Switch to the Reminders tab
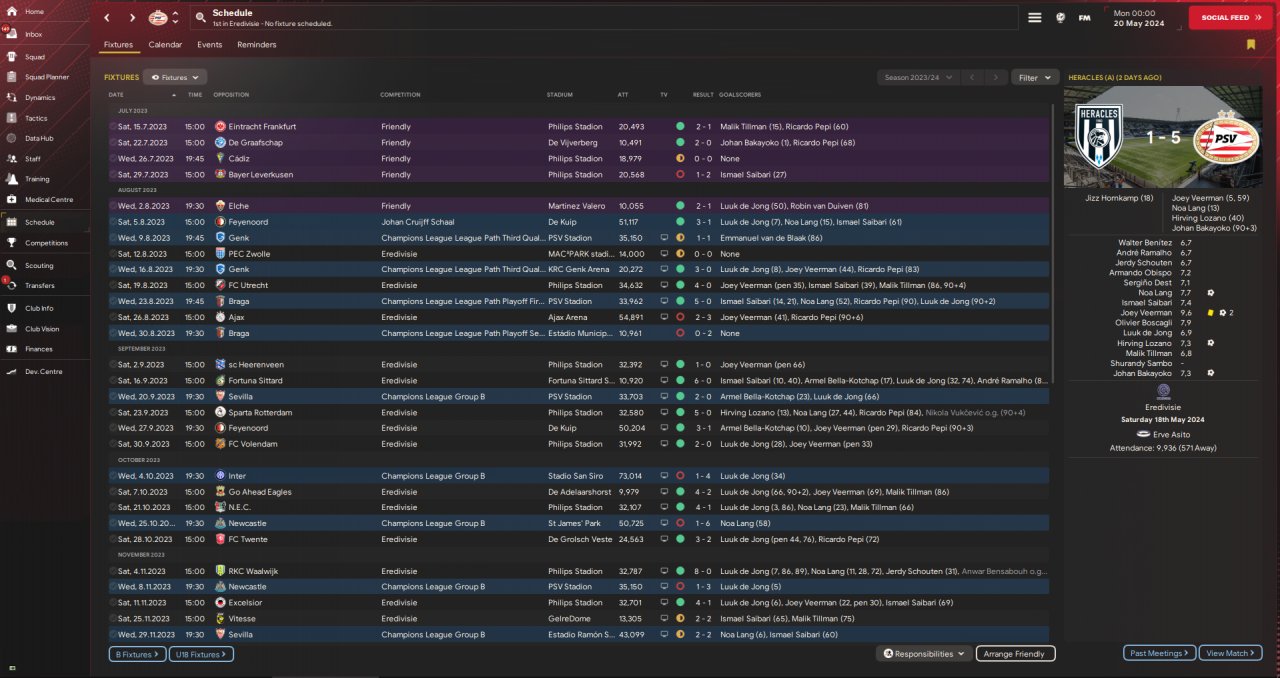The height and width of the screenshot is (678, 1280). point(257,45)
